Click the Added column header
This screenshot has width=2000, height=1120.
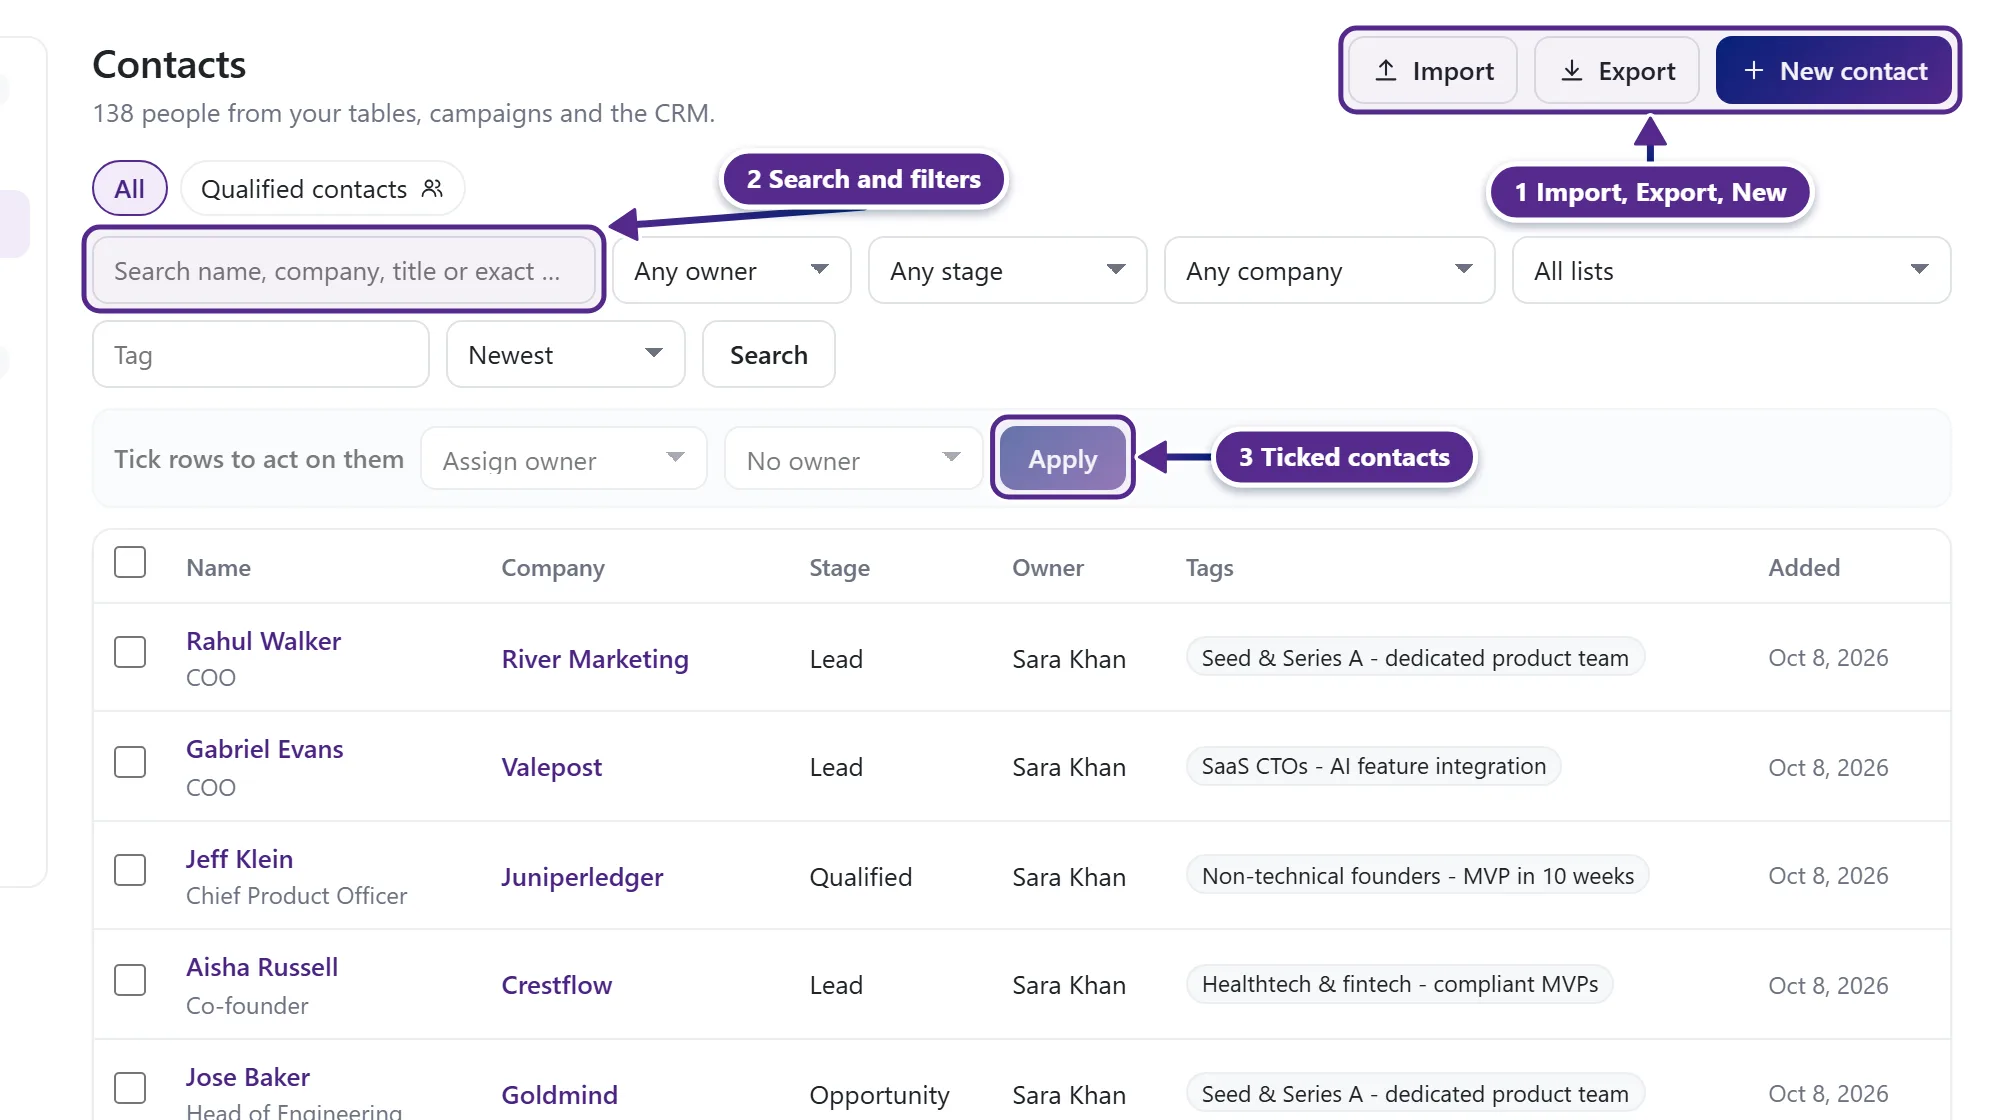point(1803,567)
